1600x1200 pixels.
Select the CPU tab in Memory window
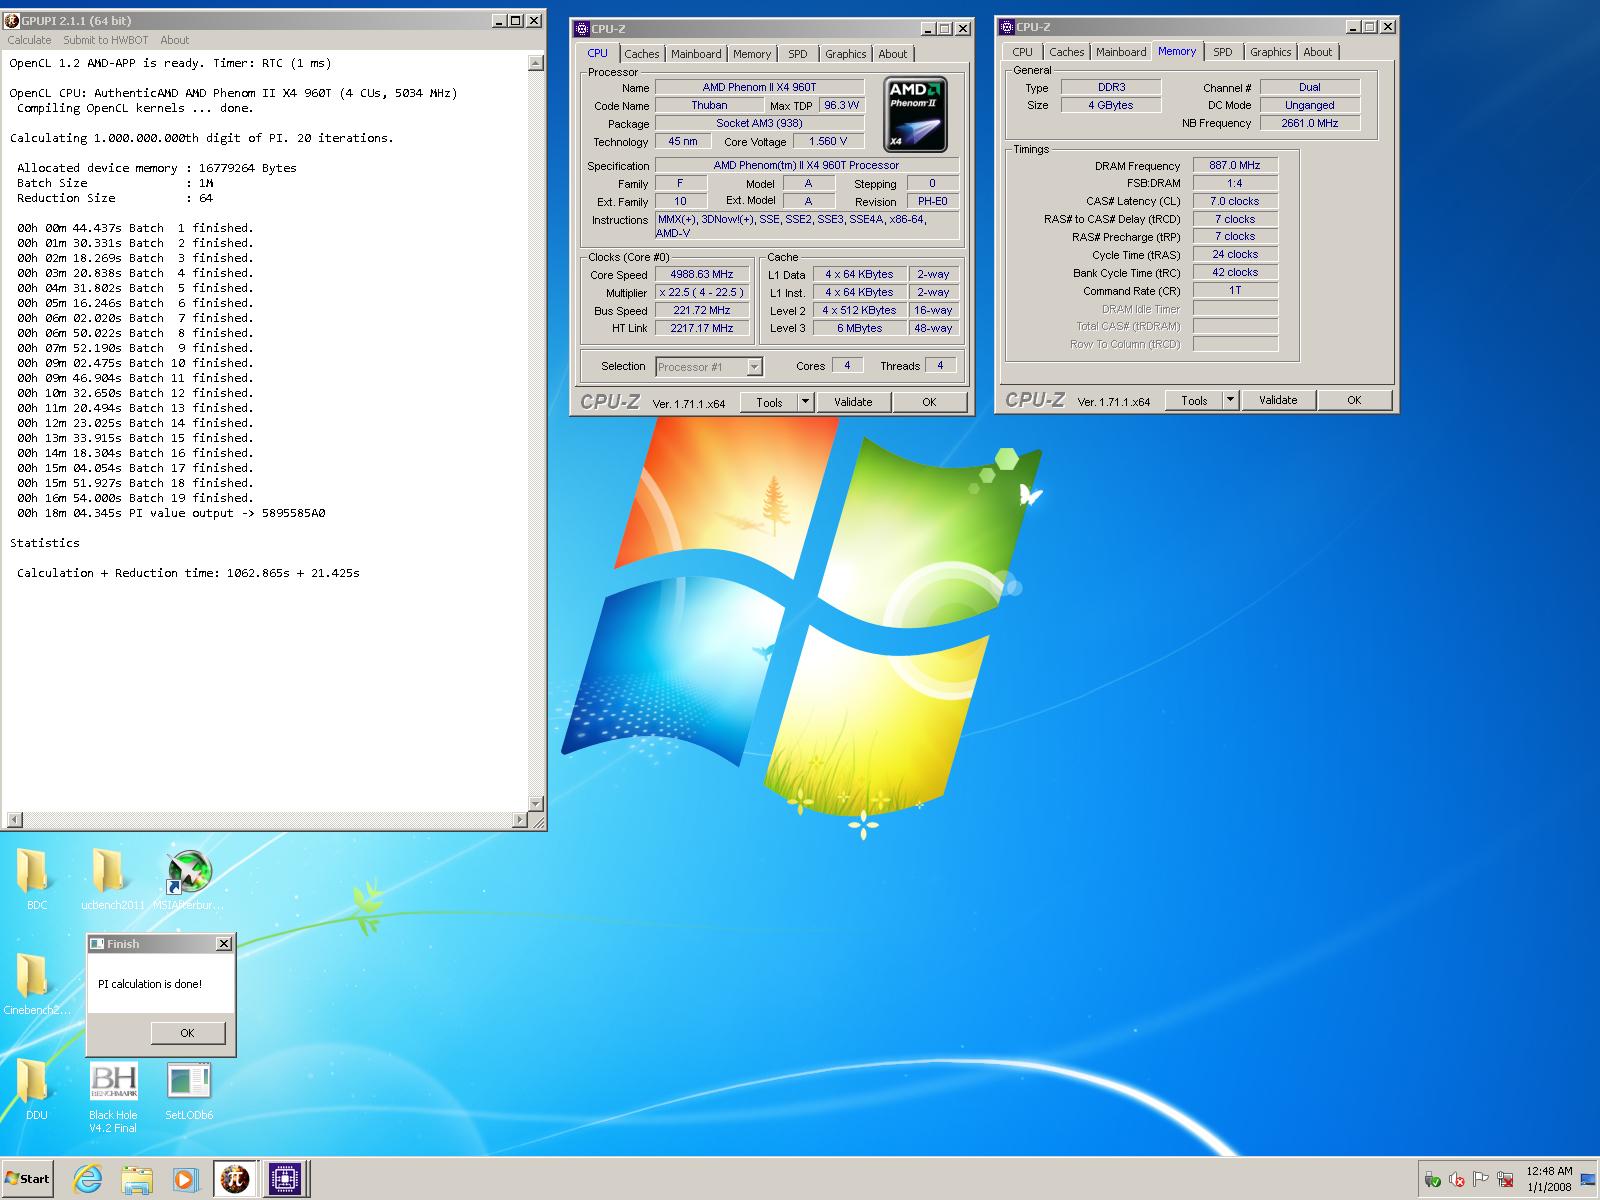coord(1022,52)
